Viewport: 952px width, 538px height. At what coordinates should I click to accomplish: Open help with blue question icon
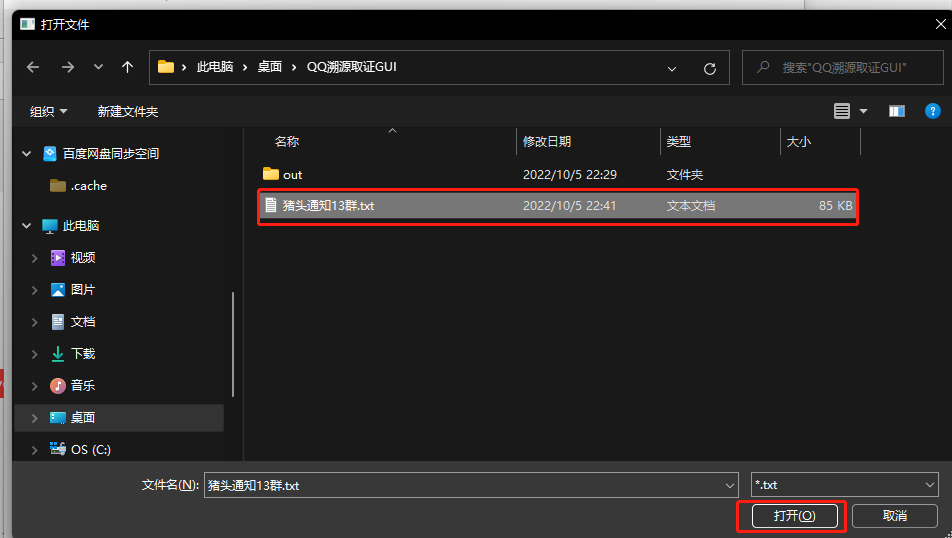click(933, 111)
